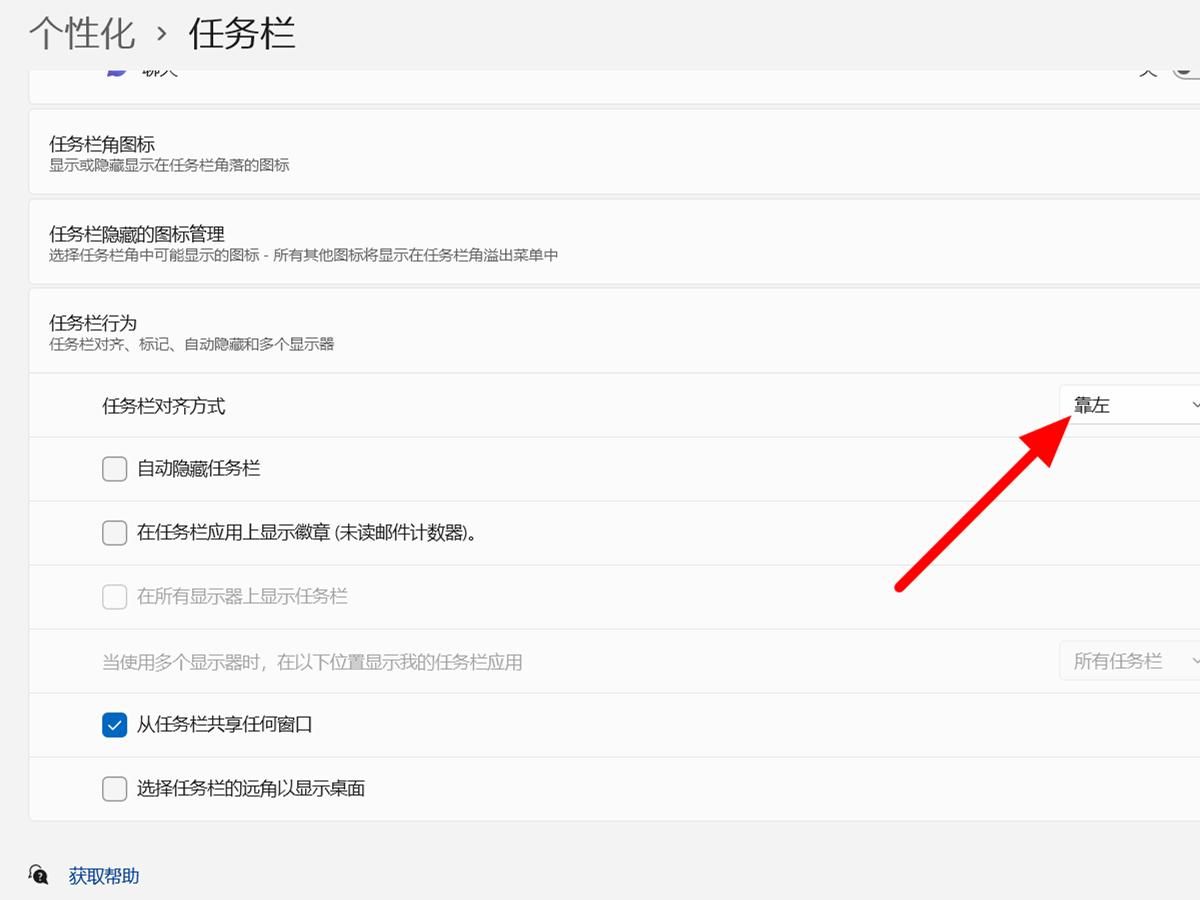Screen dimensions: 1200x900
Task: Click the breadcrumb separator area
Action: (x=160, y=32)
